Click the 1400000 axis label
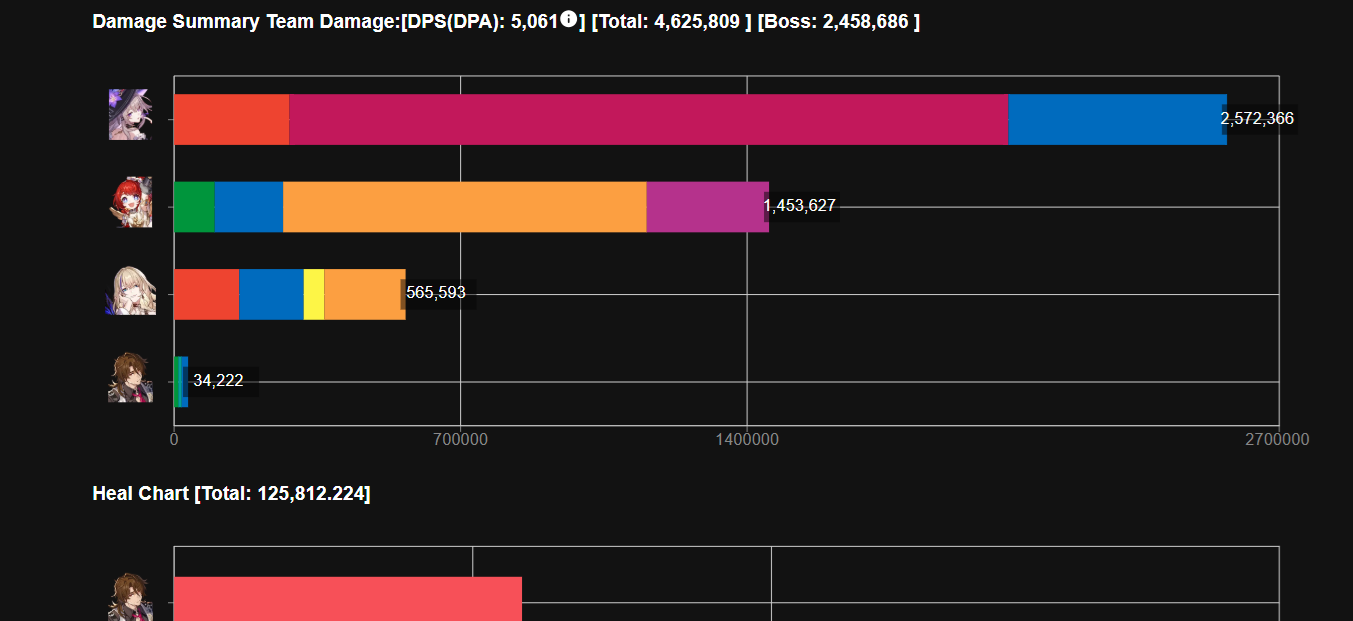Viewport: 1353px width, 621px height. pyautogui.click(x=748, y=440)
